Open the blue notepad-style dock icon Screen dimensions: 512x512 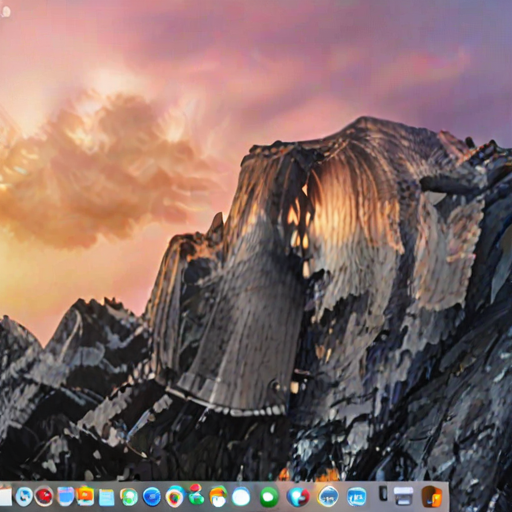coord(106,498)
